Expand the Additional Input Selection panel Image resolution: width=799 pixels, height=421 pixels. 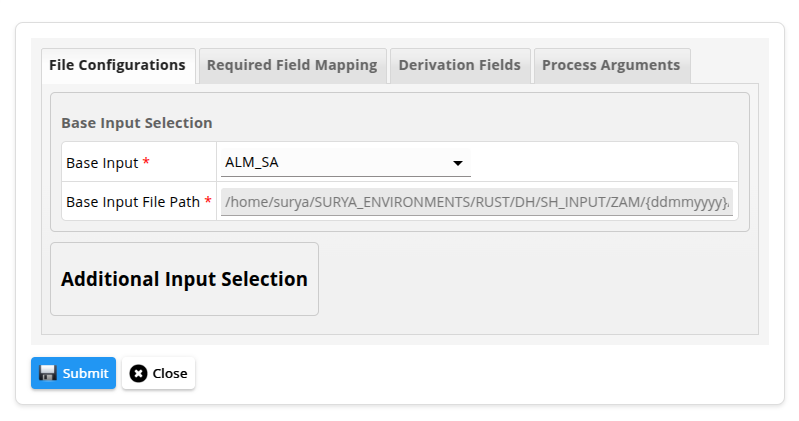184,279
